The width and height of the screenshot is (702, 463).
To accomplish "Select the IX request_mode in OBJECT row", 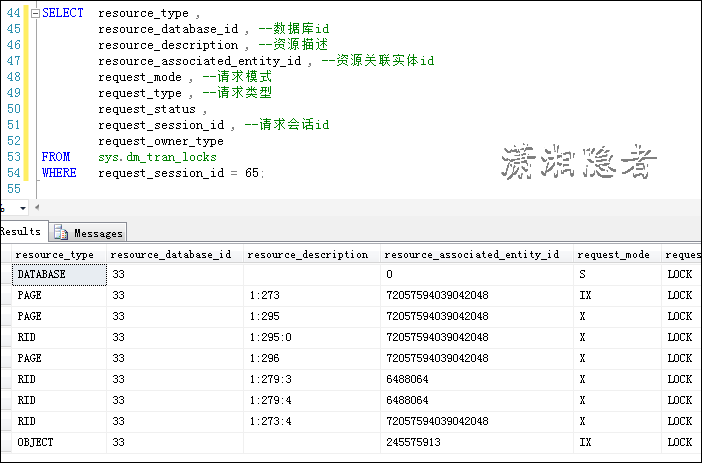I will [x=617, y=442].
